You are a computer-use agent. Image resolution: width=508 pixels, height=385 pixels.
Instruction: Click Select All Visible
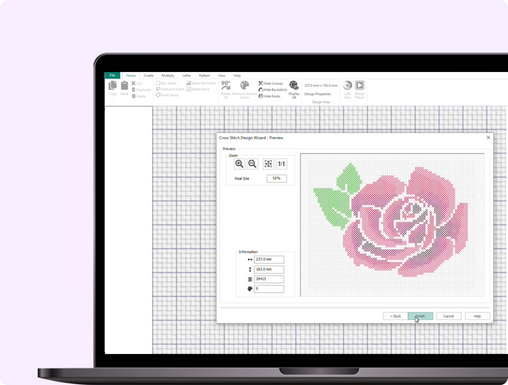coord(201,83)
